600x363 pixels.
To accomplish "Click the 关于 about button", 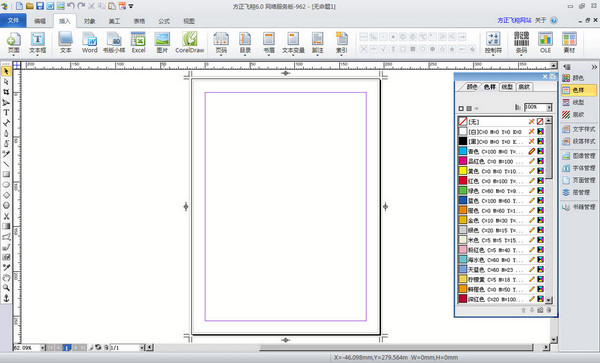I will pos(540,20).
